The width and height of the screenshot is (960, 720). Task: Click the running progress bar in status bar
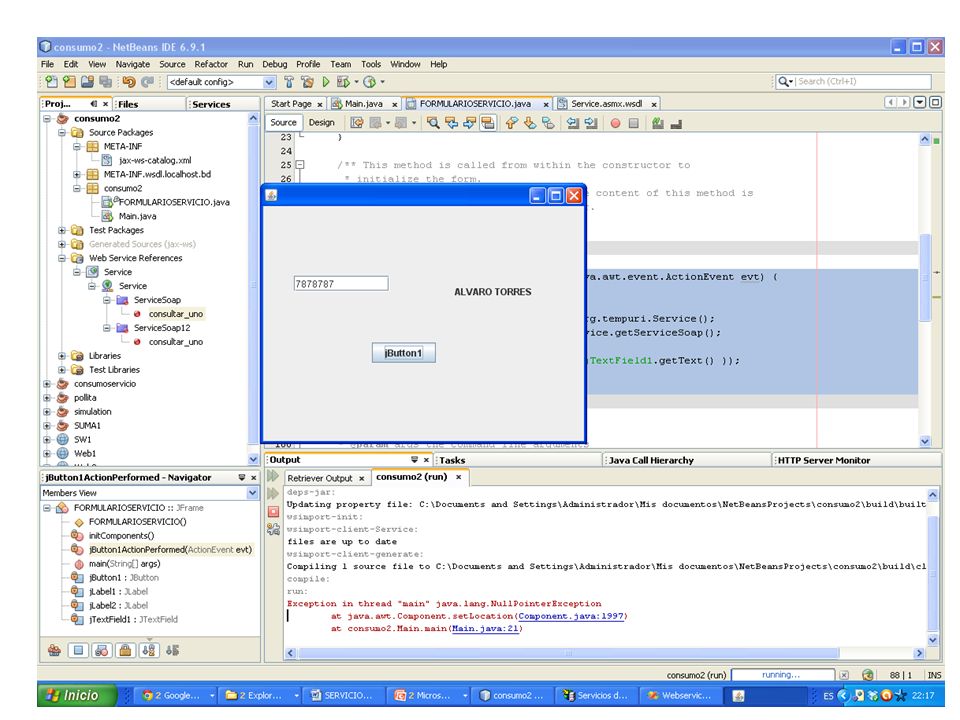coord(782,675)
